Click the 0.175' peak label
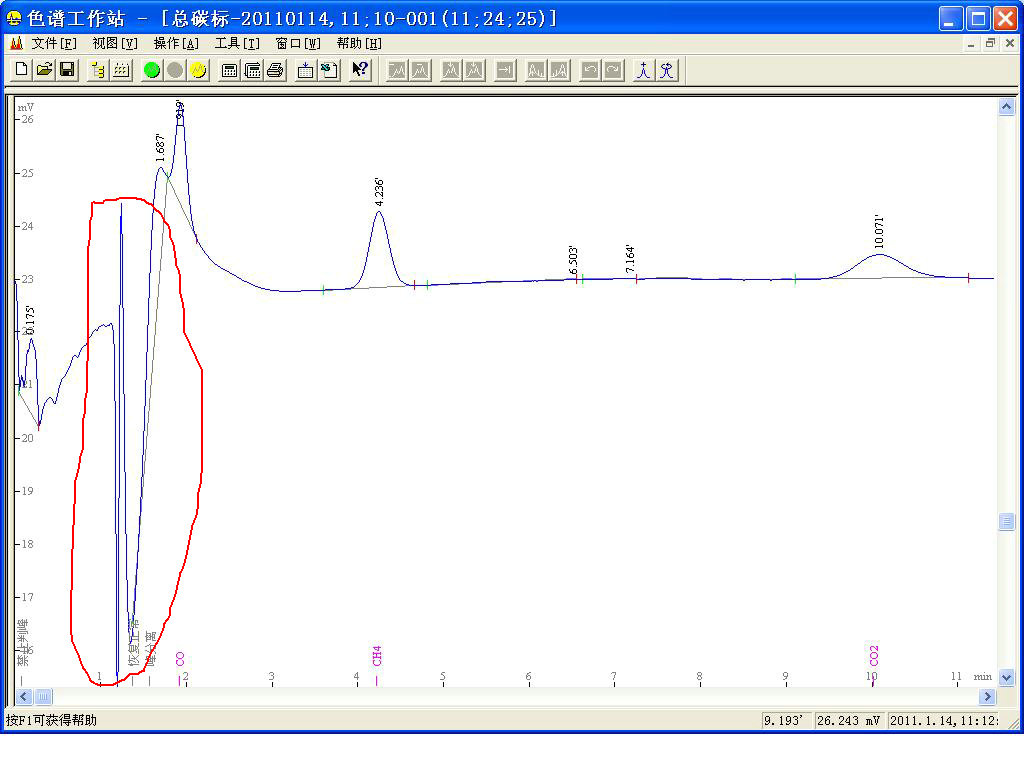 (30, 320)
